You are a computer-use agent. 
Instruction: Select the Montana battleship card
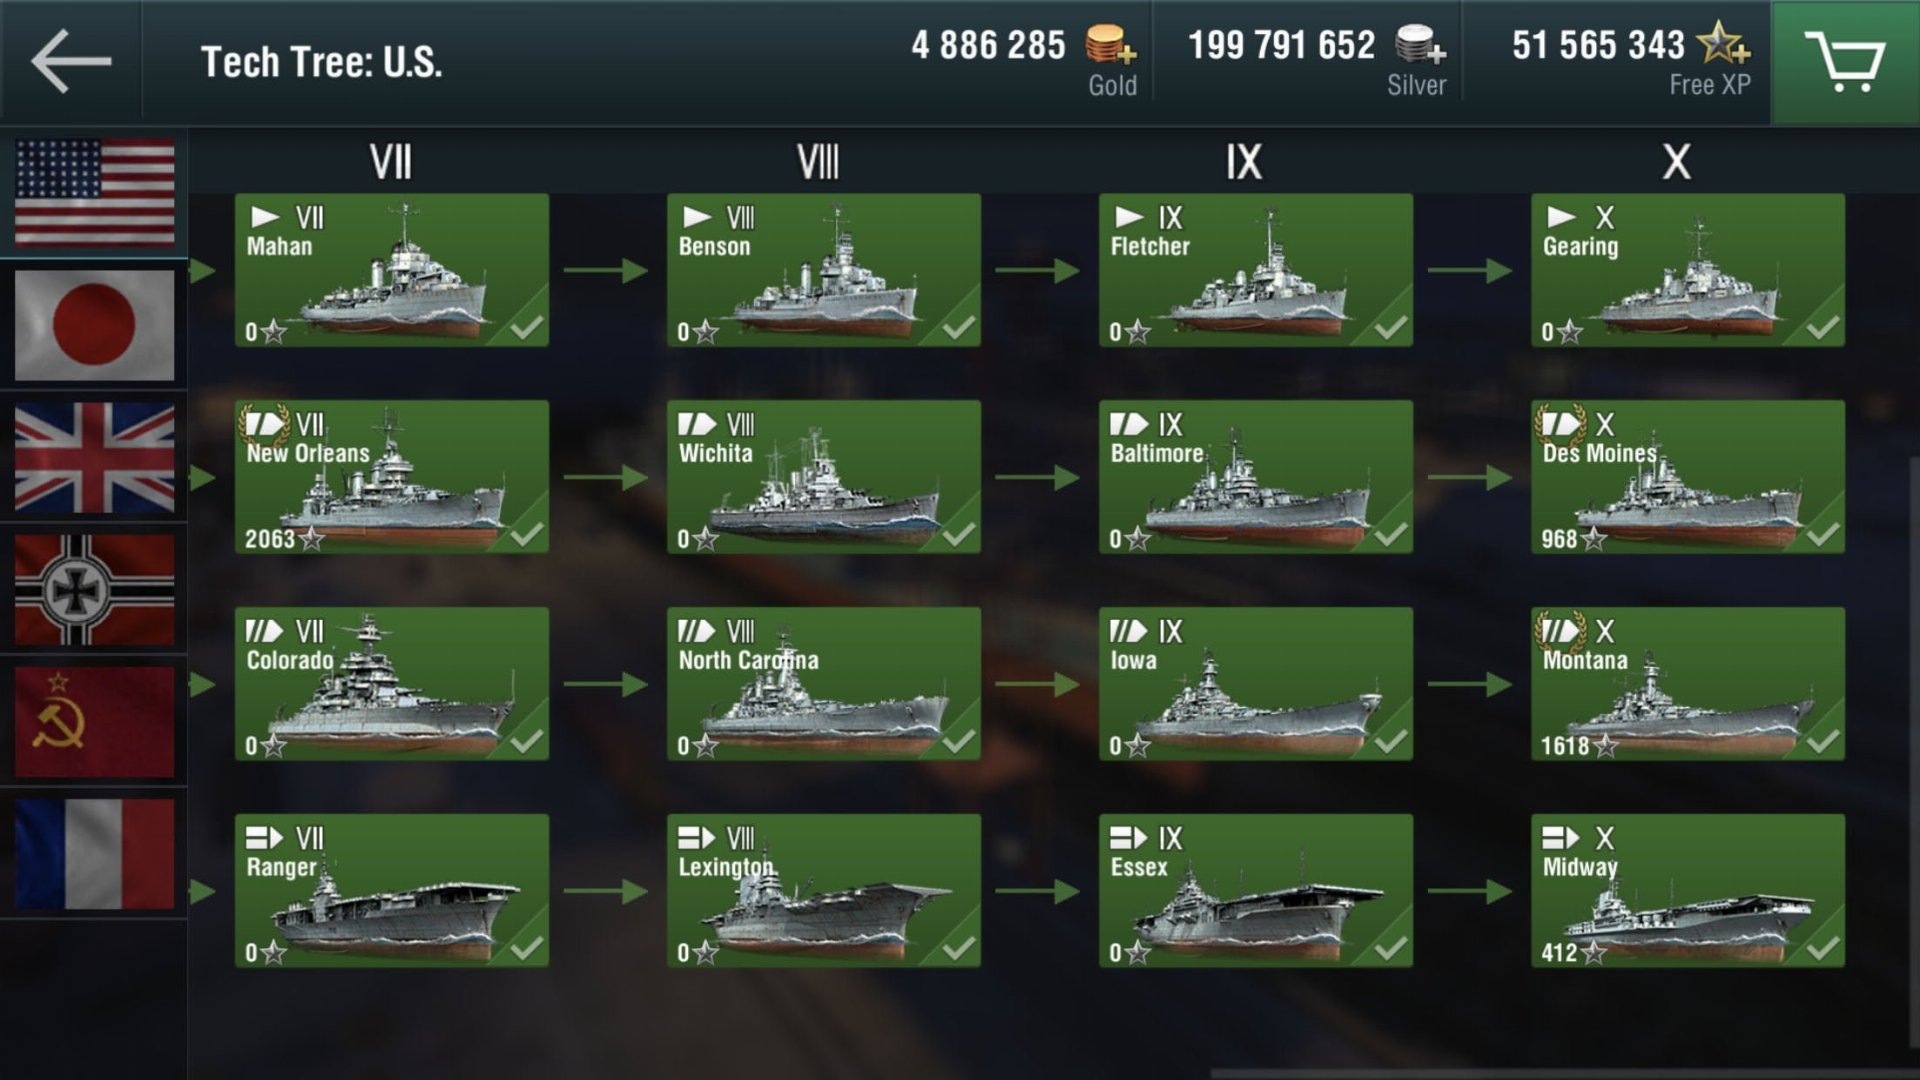pyautogui.click(x=1688, y=684)
